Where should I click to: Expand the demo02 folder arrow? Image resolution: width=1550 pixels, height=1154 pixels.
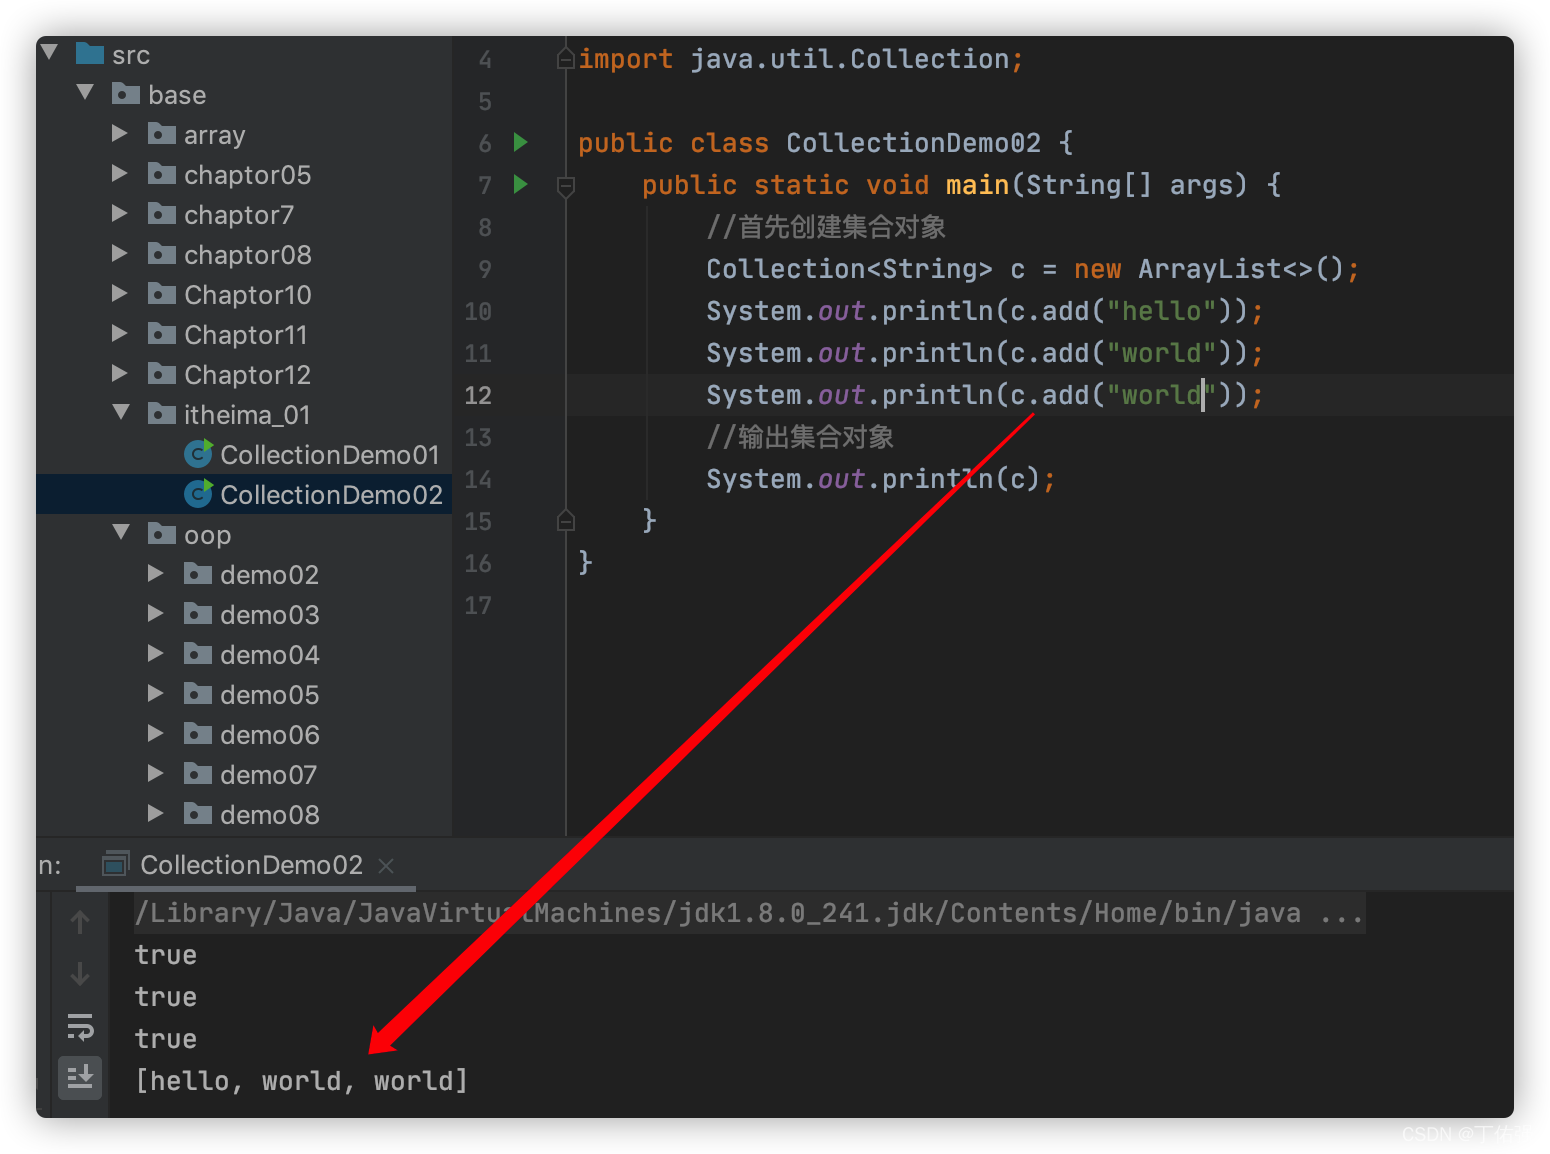click(x=156, y=573)
